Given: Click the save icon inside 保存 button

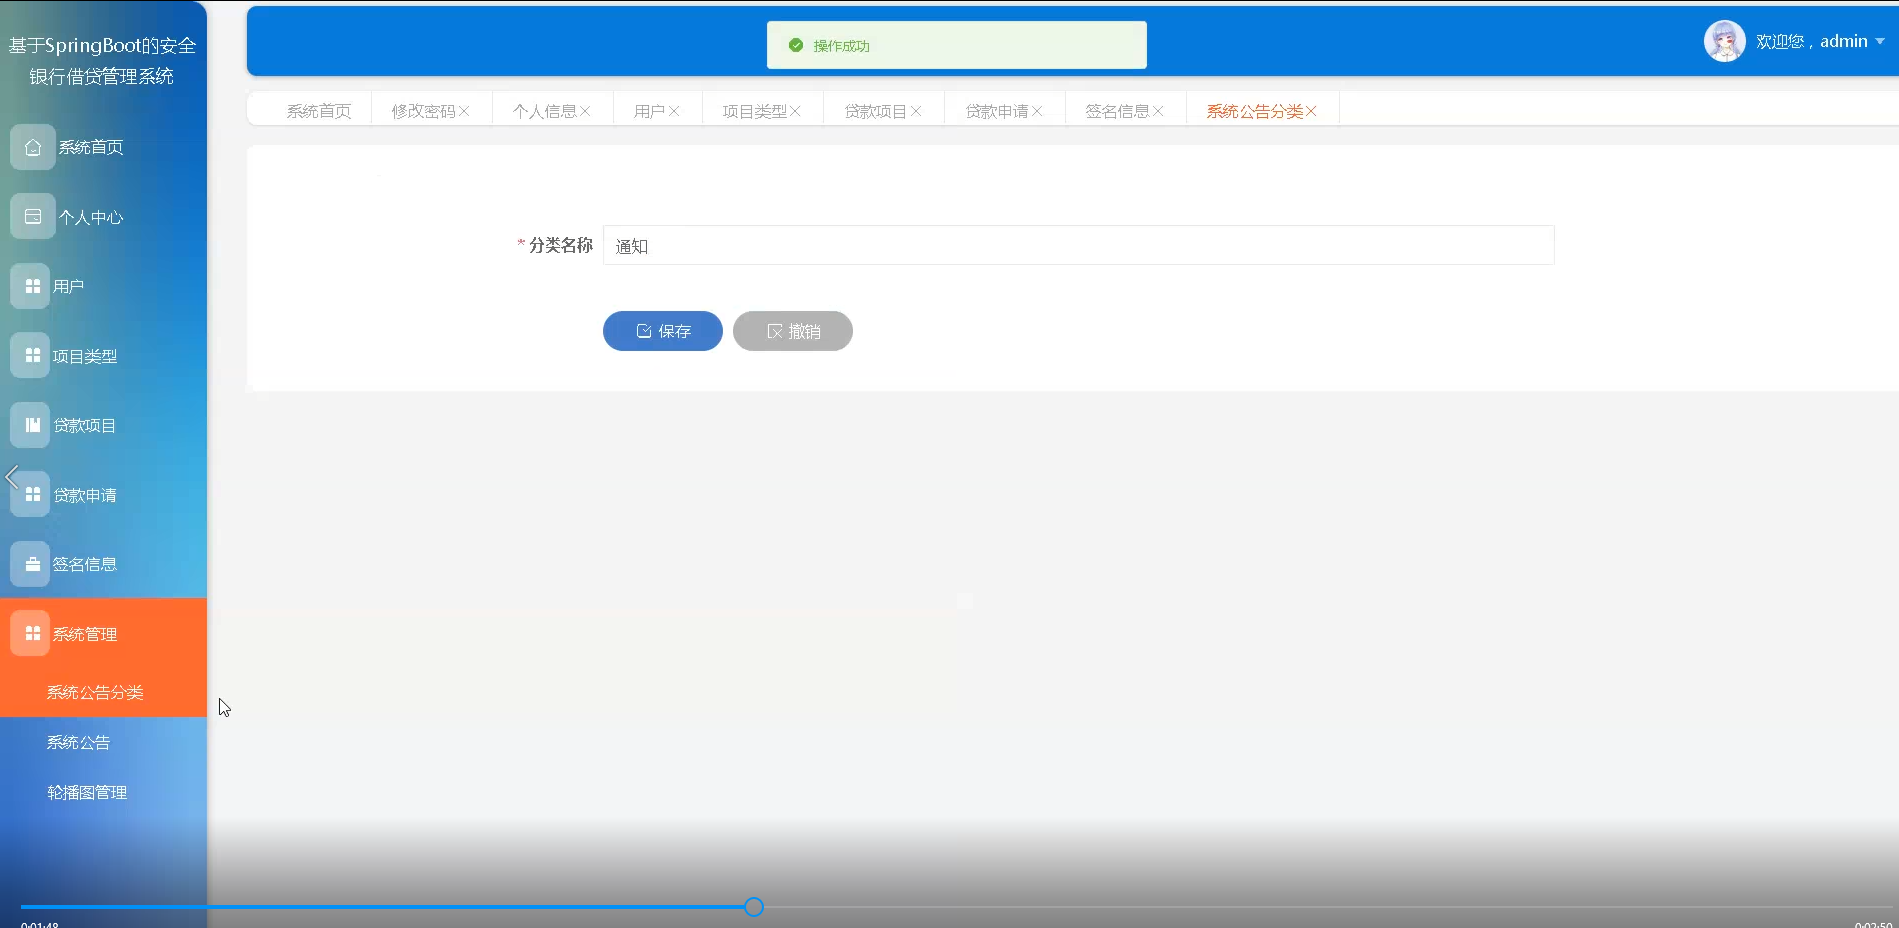Looking at the screenshot, I should click(x=643, y=331).
